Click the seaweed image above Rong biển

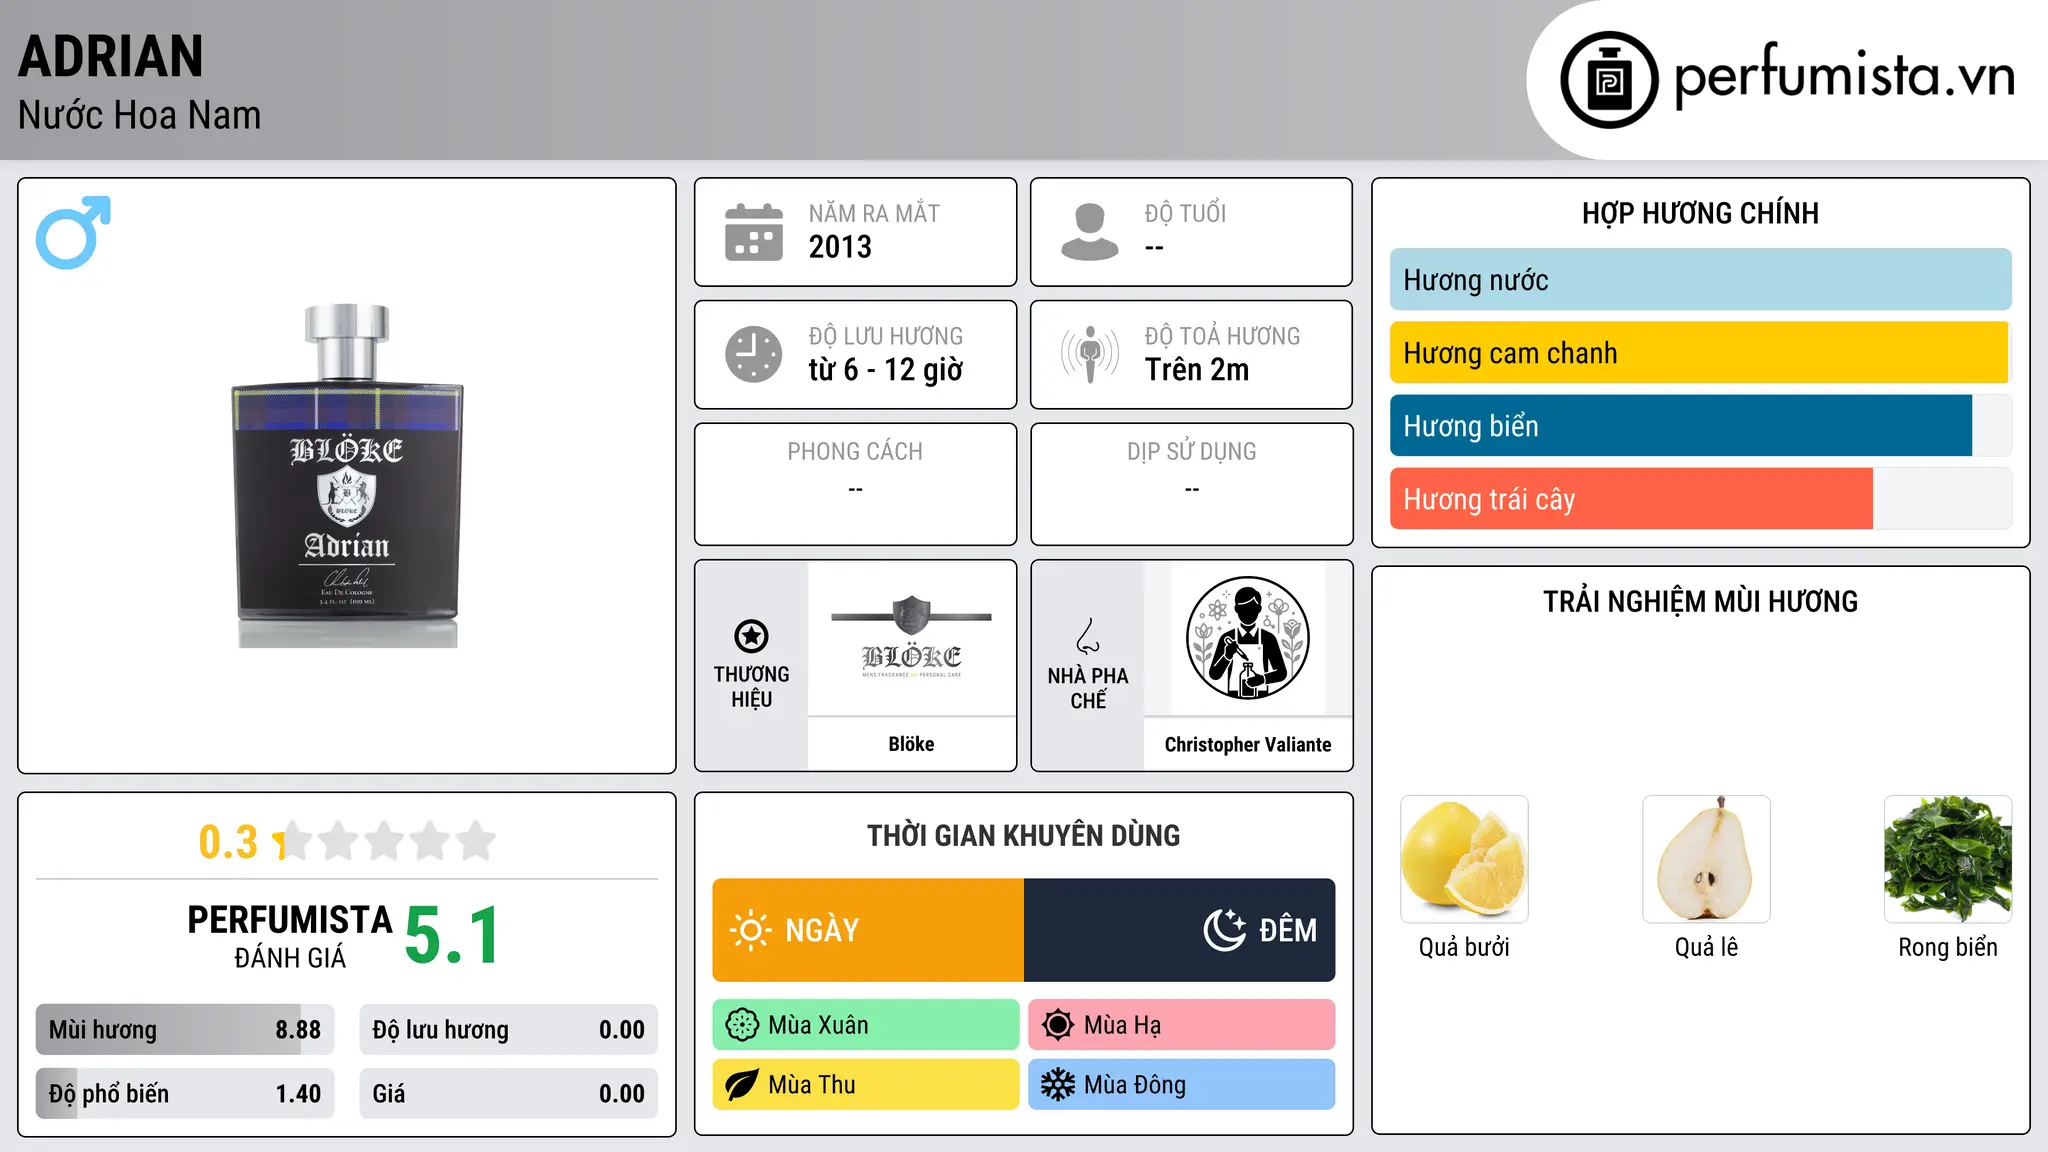[1948, 859]
